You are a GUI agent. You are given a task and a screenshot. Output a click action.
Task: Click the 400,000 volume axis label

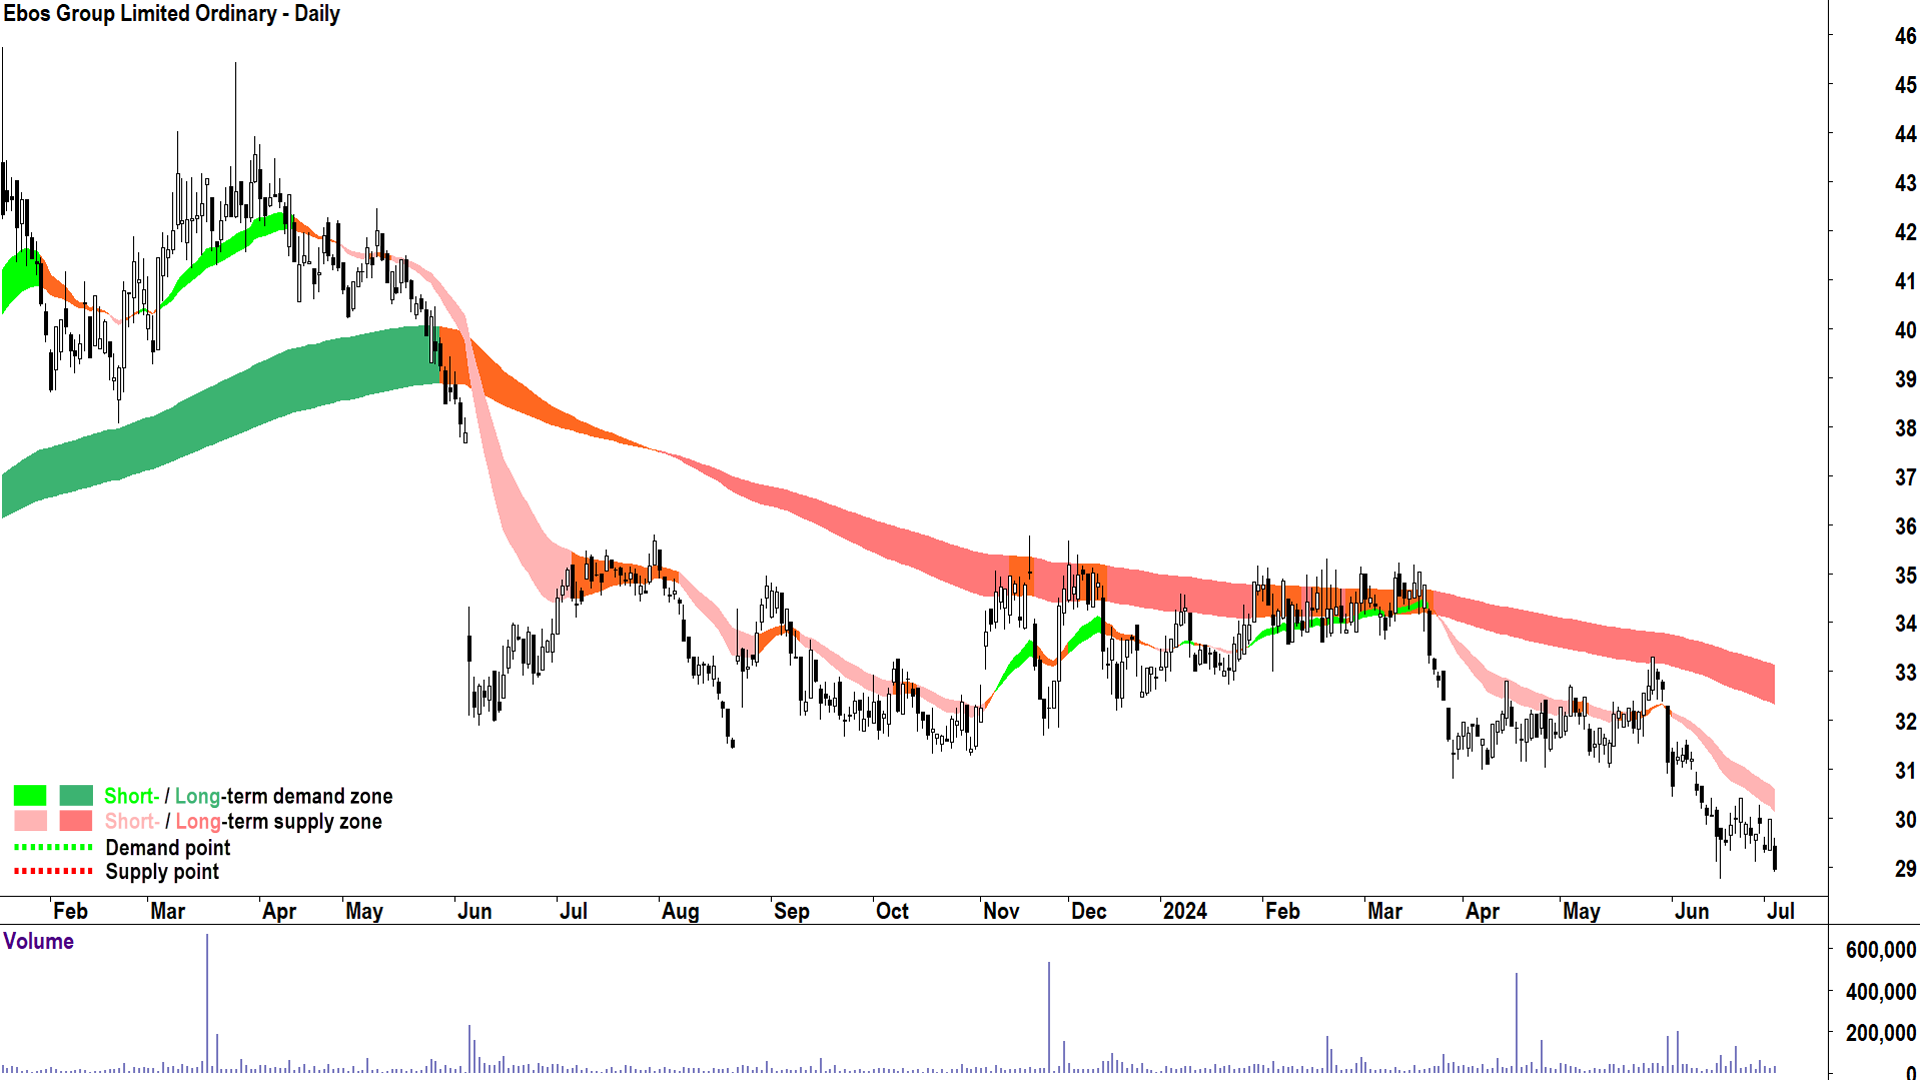(1880, 991)
